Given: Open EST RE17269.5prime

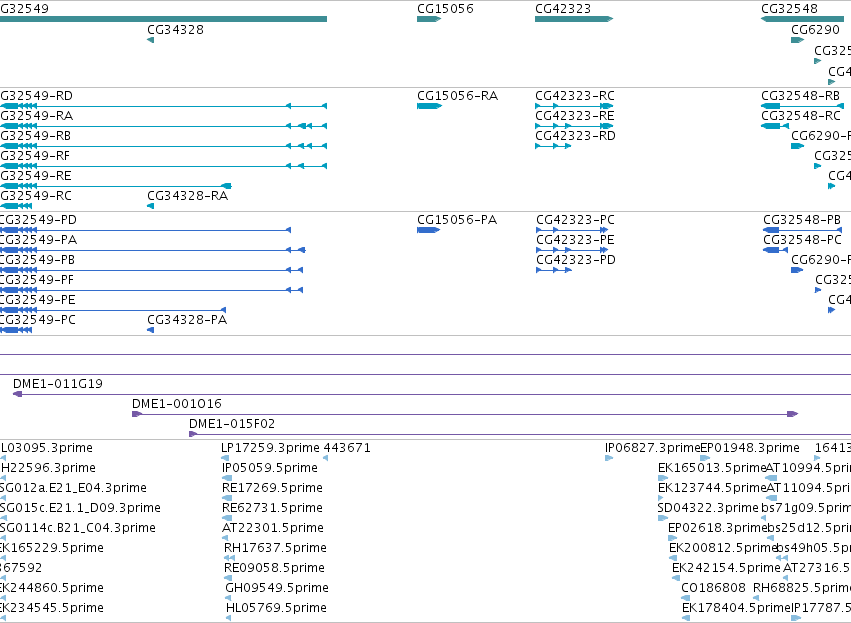Looking at the screenshot, I should coord(272,488).
